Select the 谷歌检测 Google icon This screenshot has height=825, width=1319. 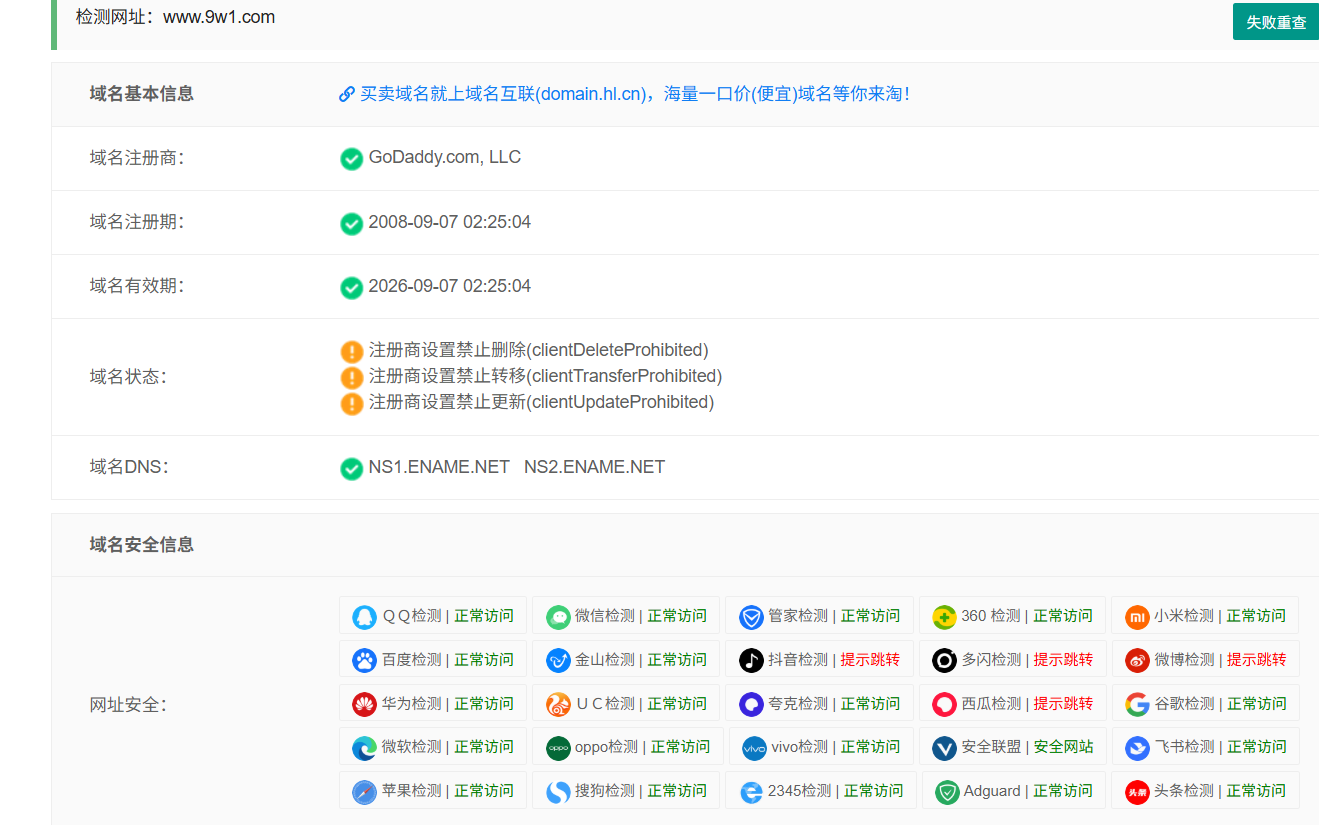(x=1137, y=703)
